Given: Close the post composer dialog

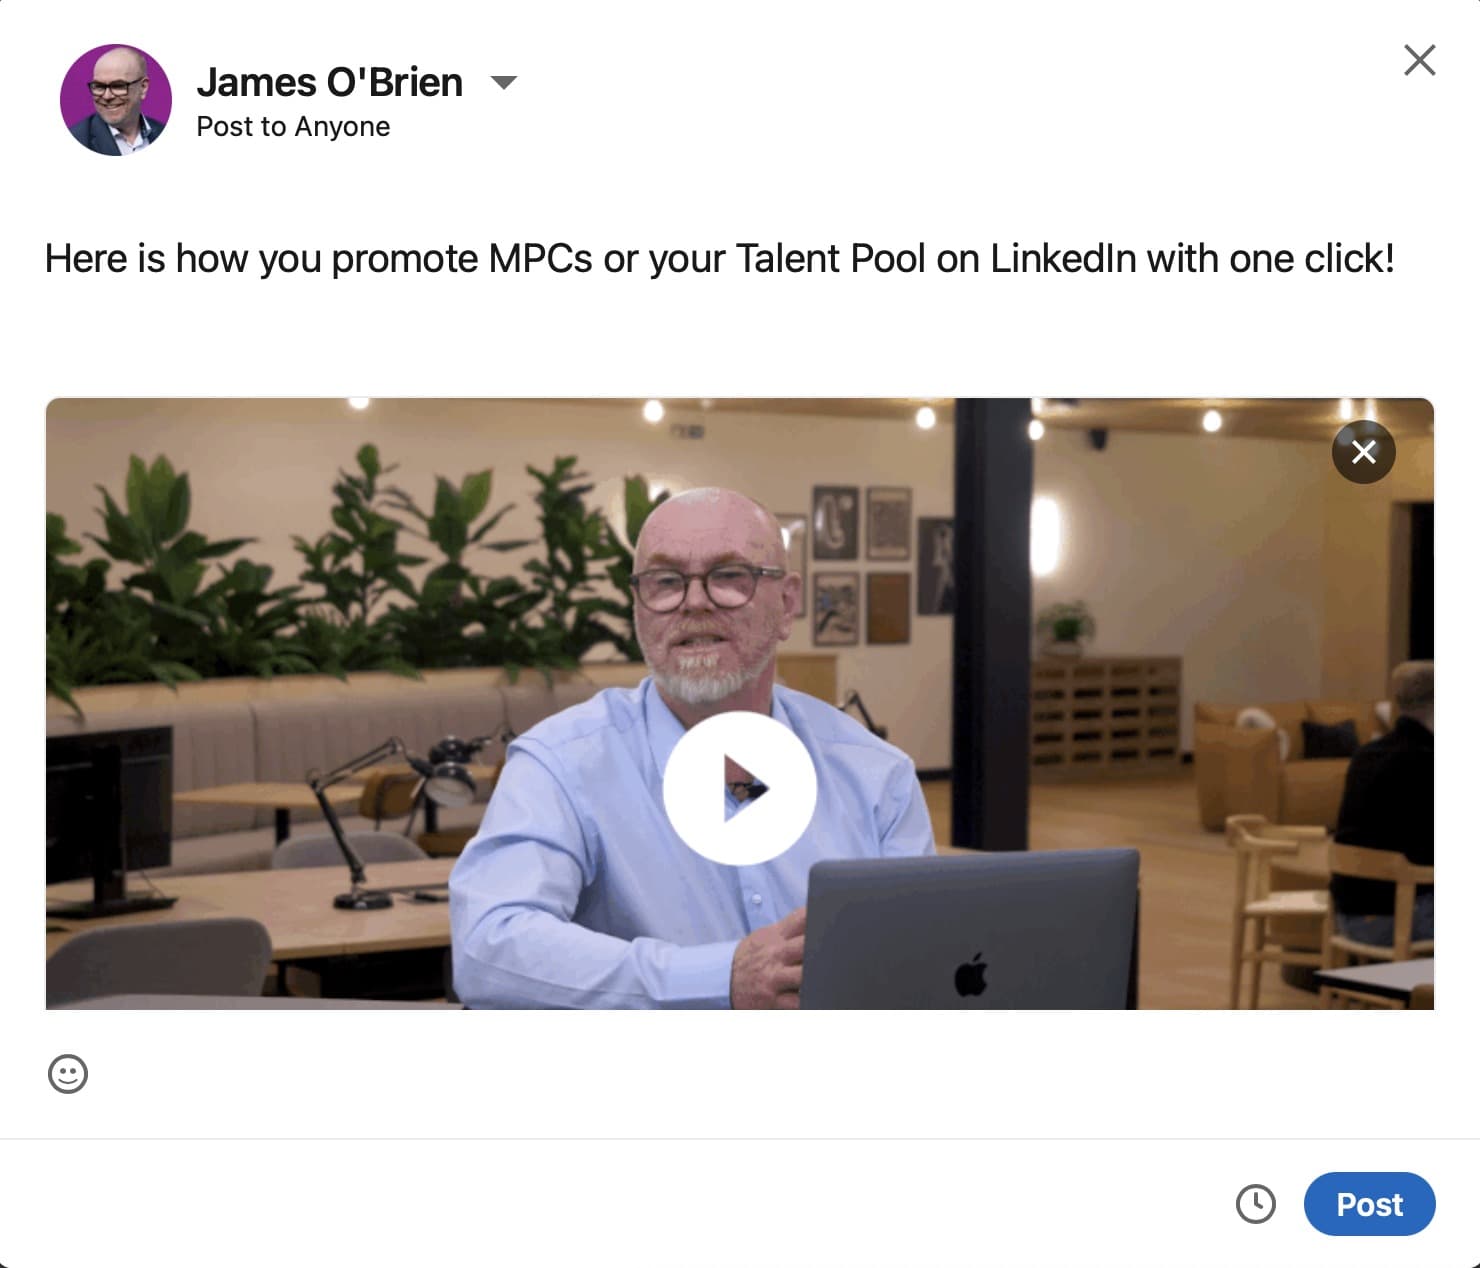Looking at the screenshot, I should coord(1419,61).
